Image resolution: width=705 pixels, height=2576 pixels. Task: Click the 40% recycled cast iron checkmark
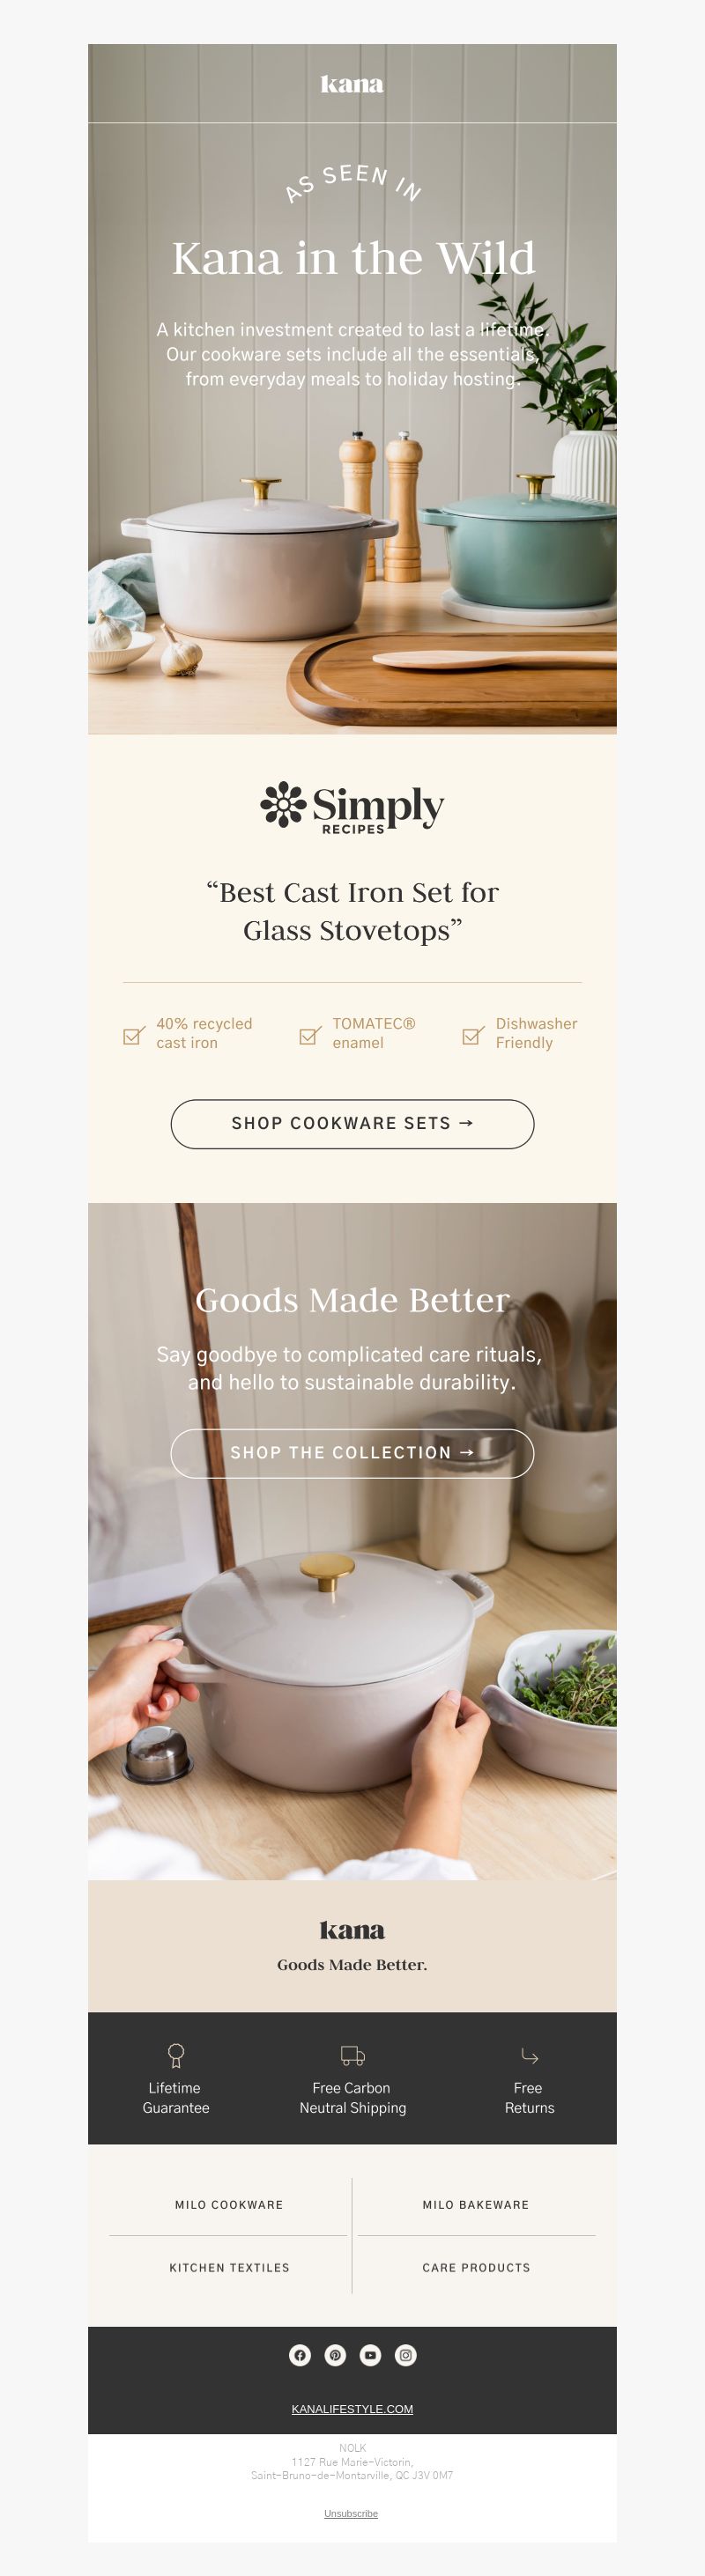134,1035
